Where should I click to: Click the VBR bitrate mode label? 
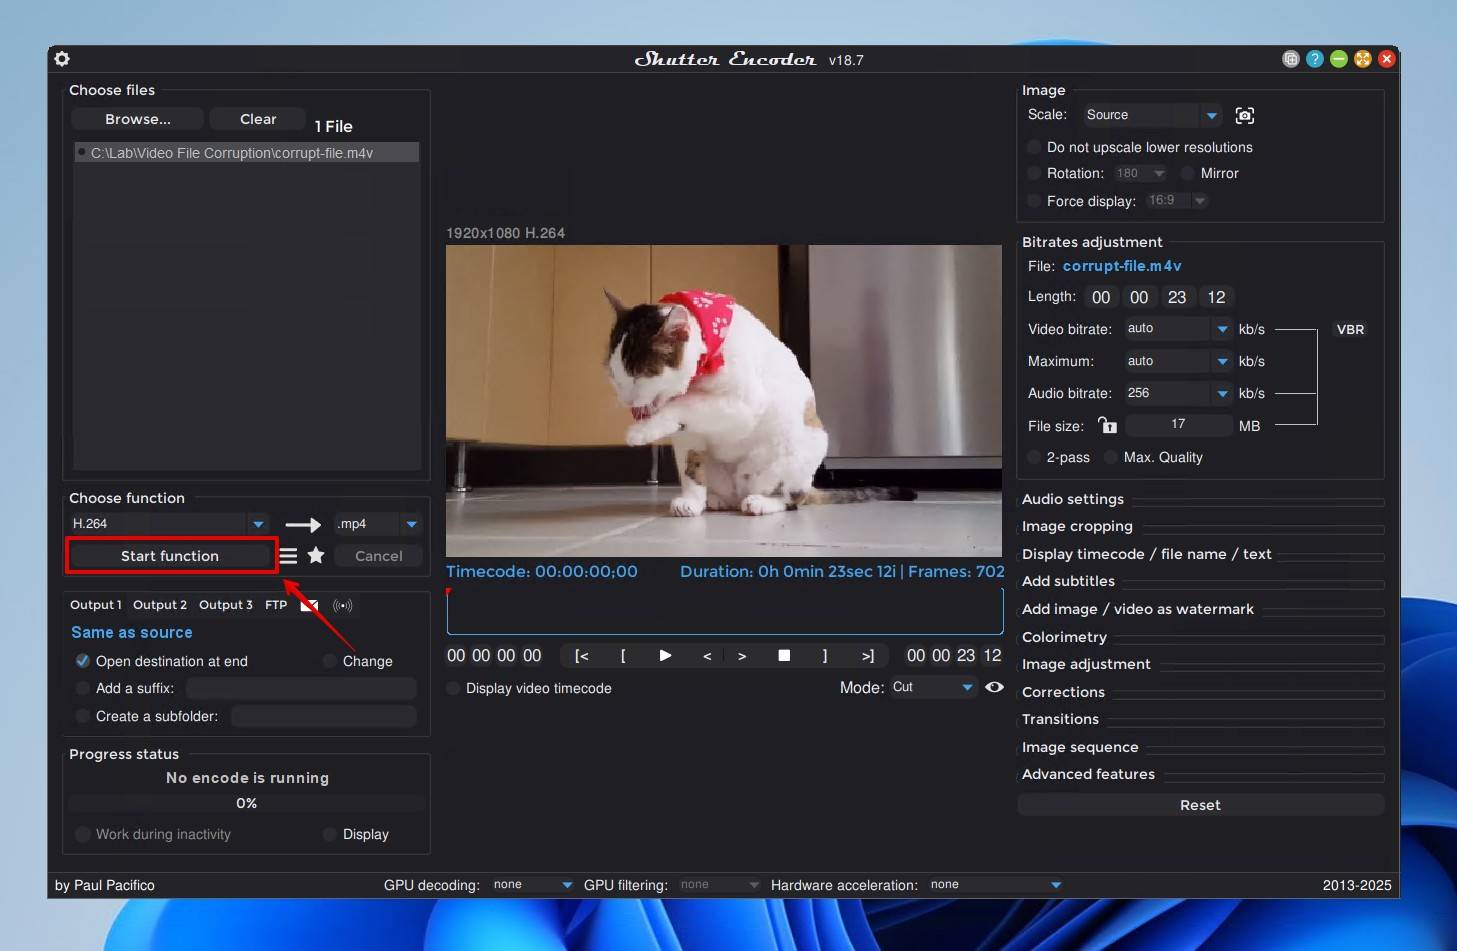(x=1350, y=329)
